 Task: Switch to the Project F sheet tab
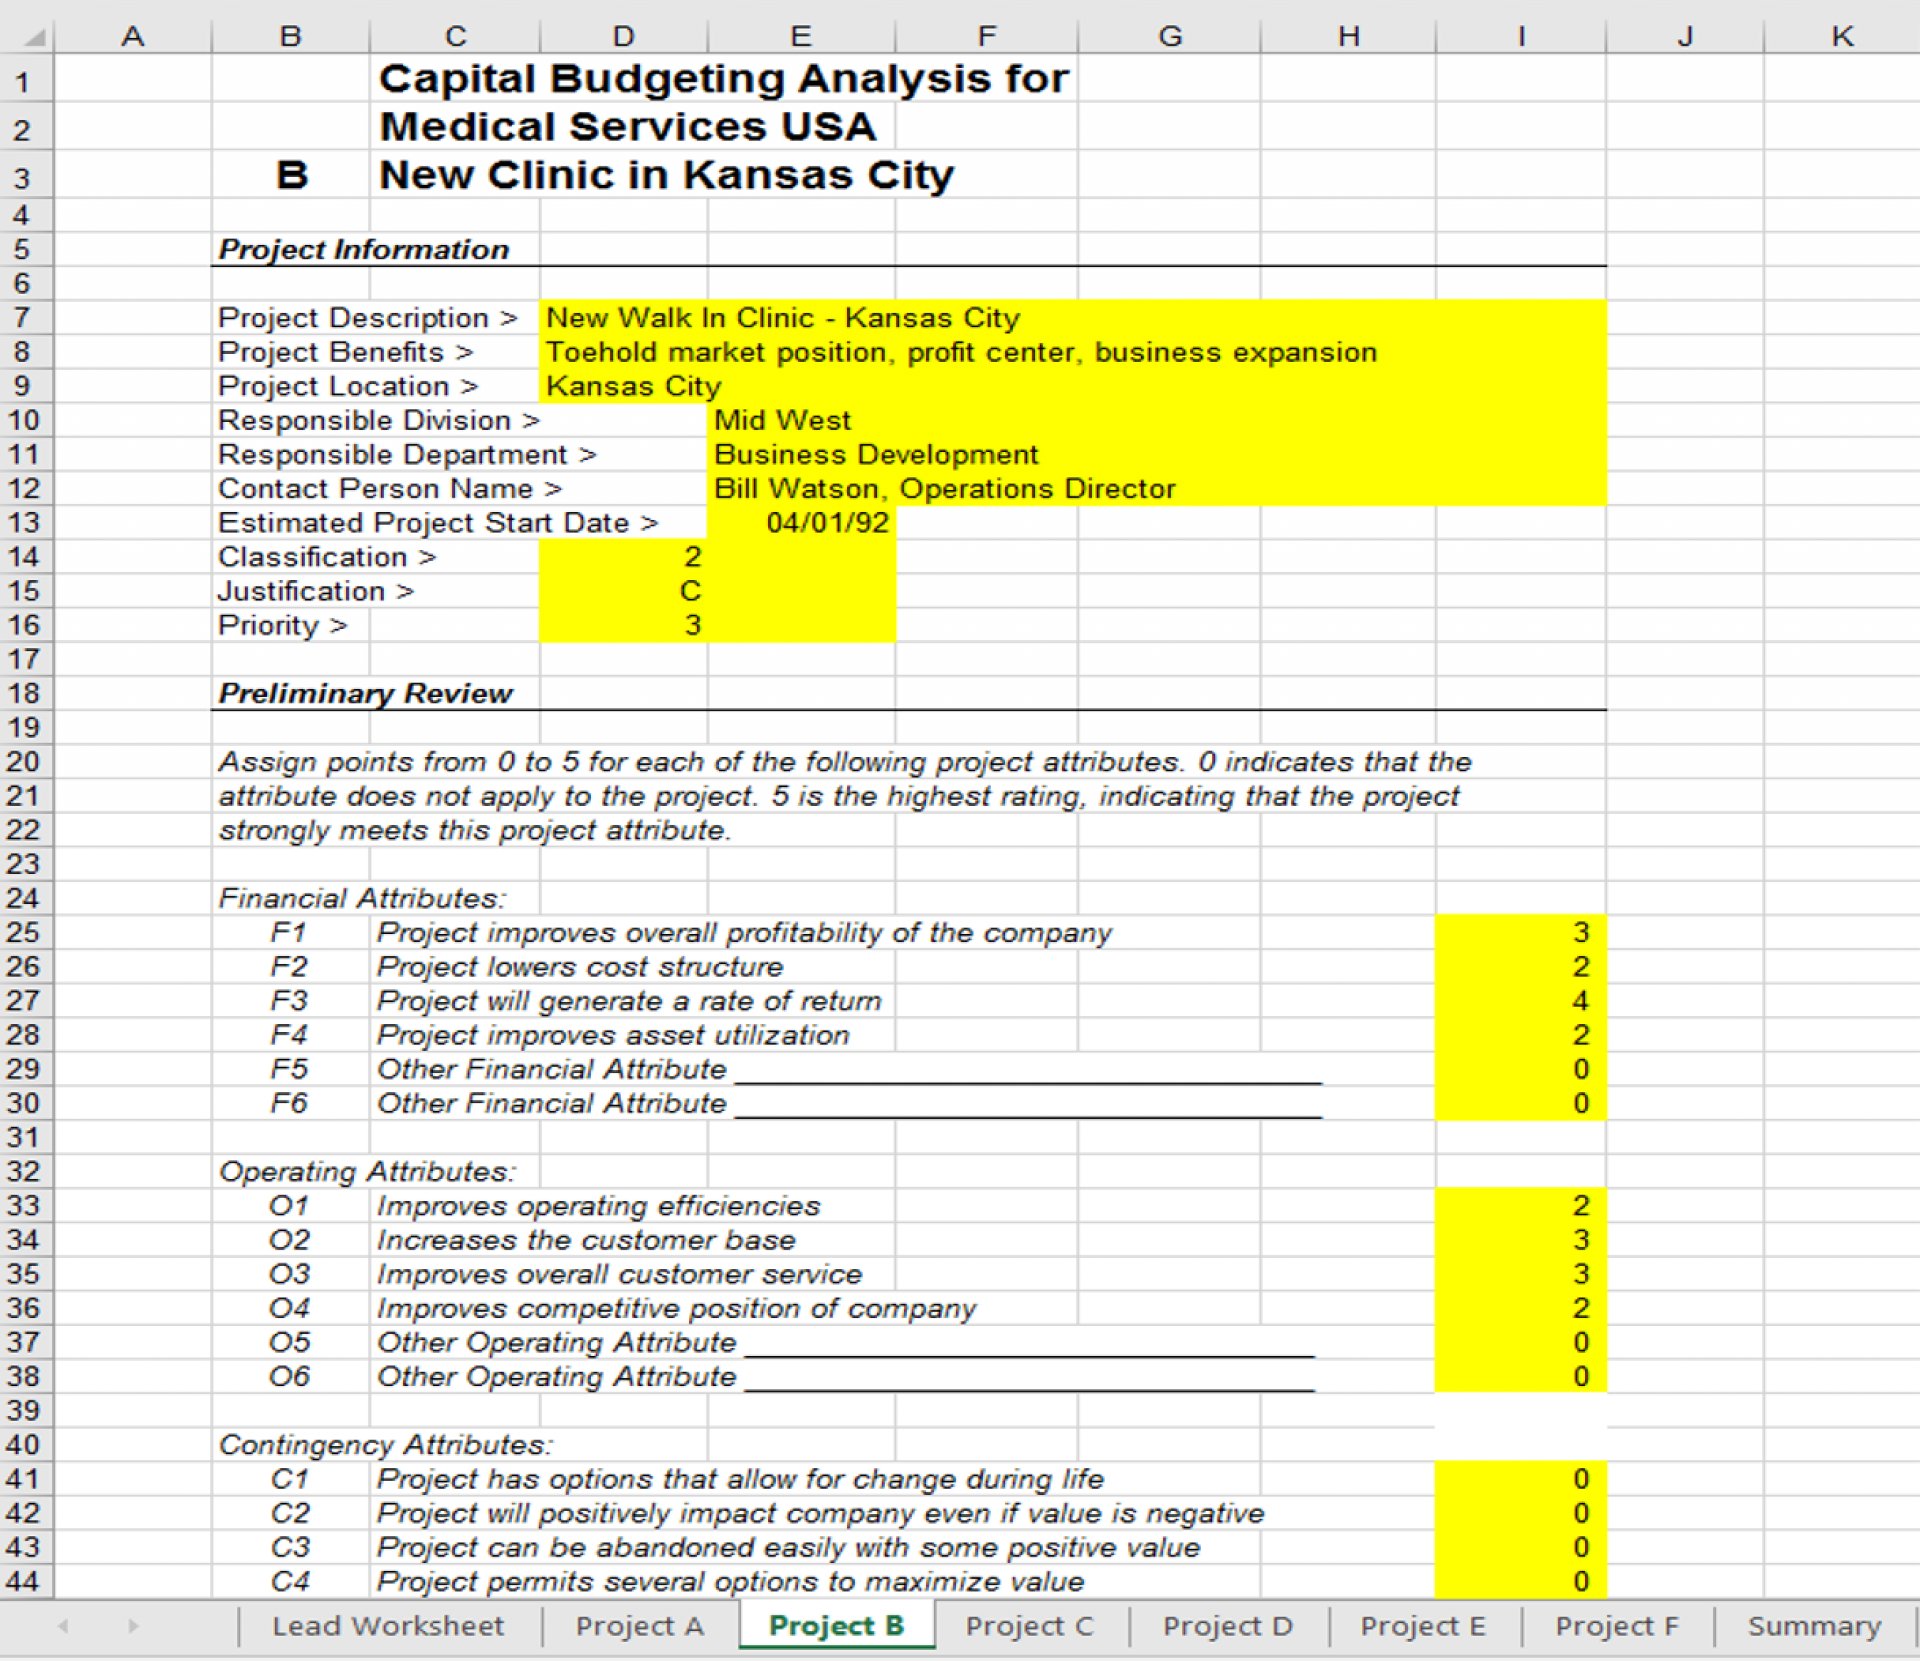click(1616, 1626)
